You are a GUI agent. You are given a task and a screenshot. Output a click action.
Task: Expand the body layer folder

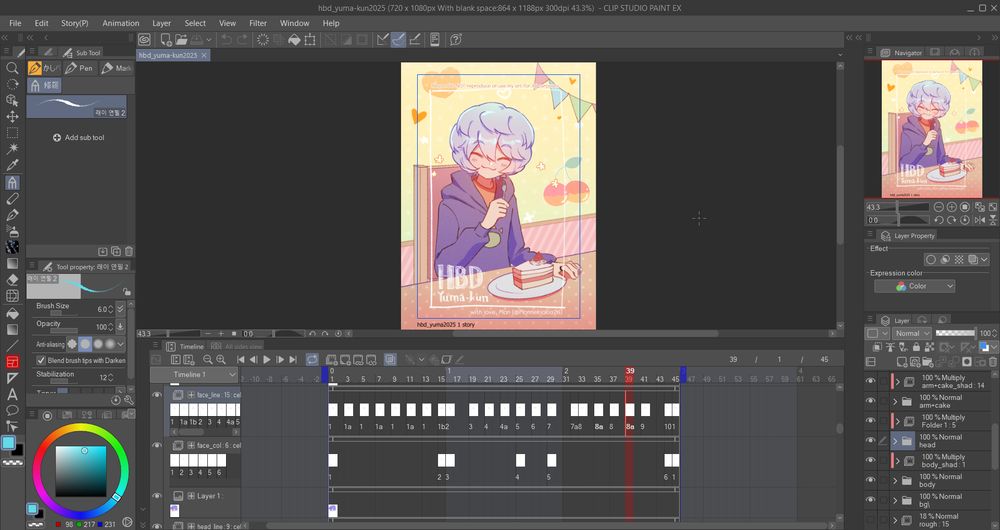[895, 480]
